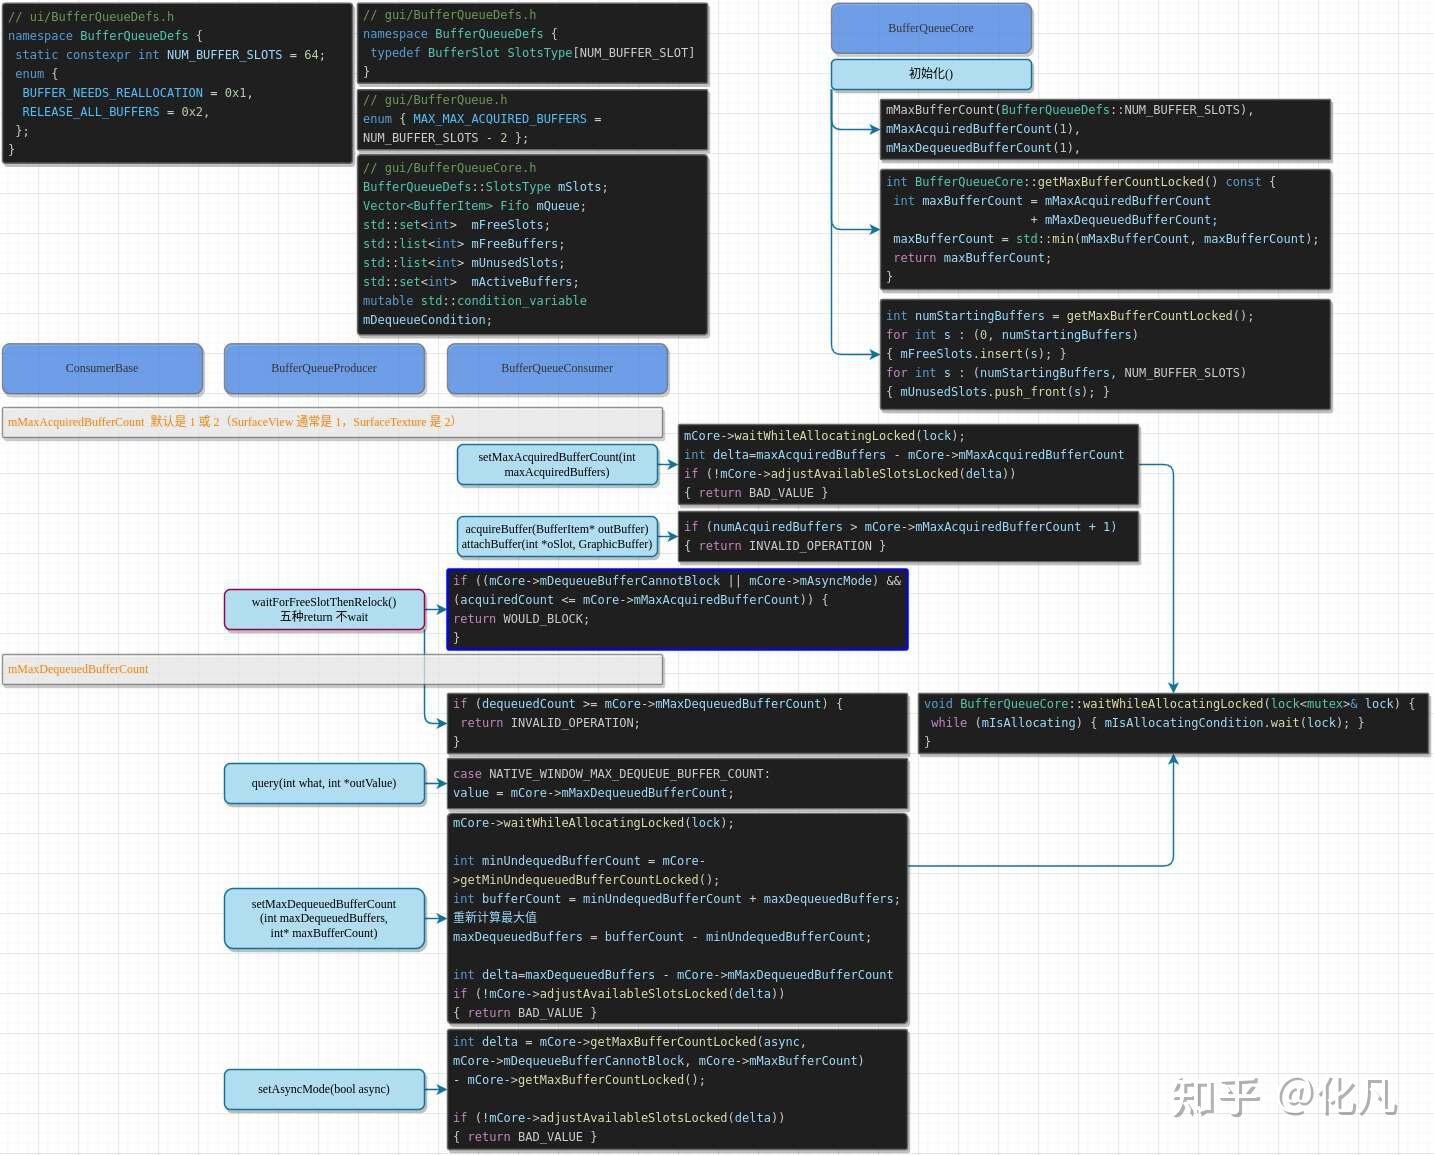The image size is (1434, 1155).
Task: Select the gui/BufferQueue.h code block
Action: coord(532,119)
